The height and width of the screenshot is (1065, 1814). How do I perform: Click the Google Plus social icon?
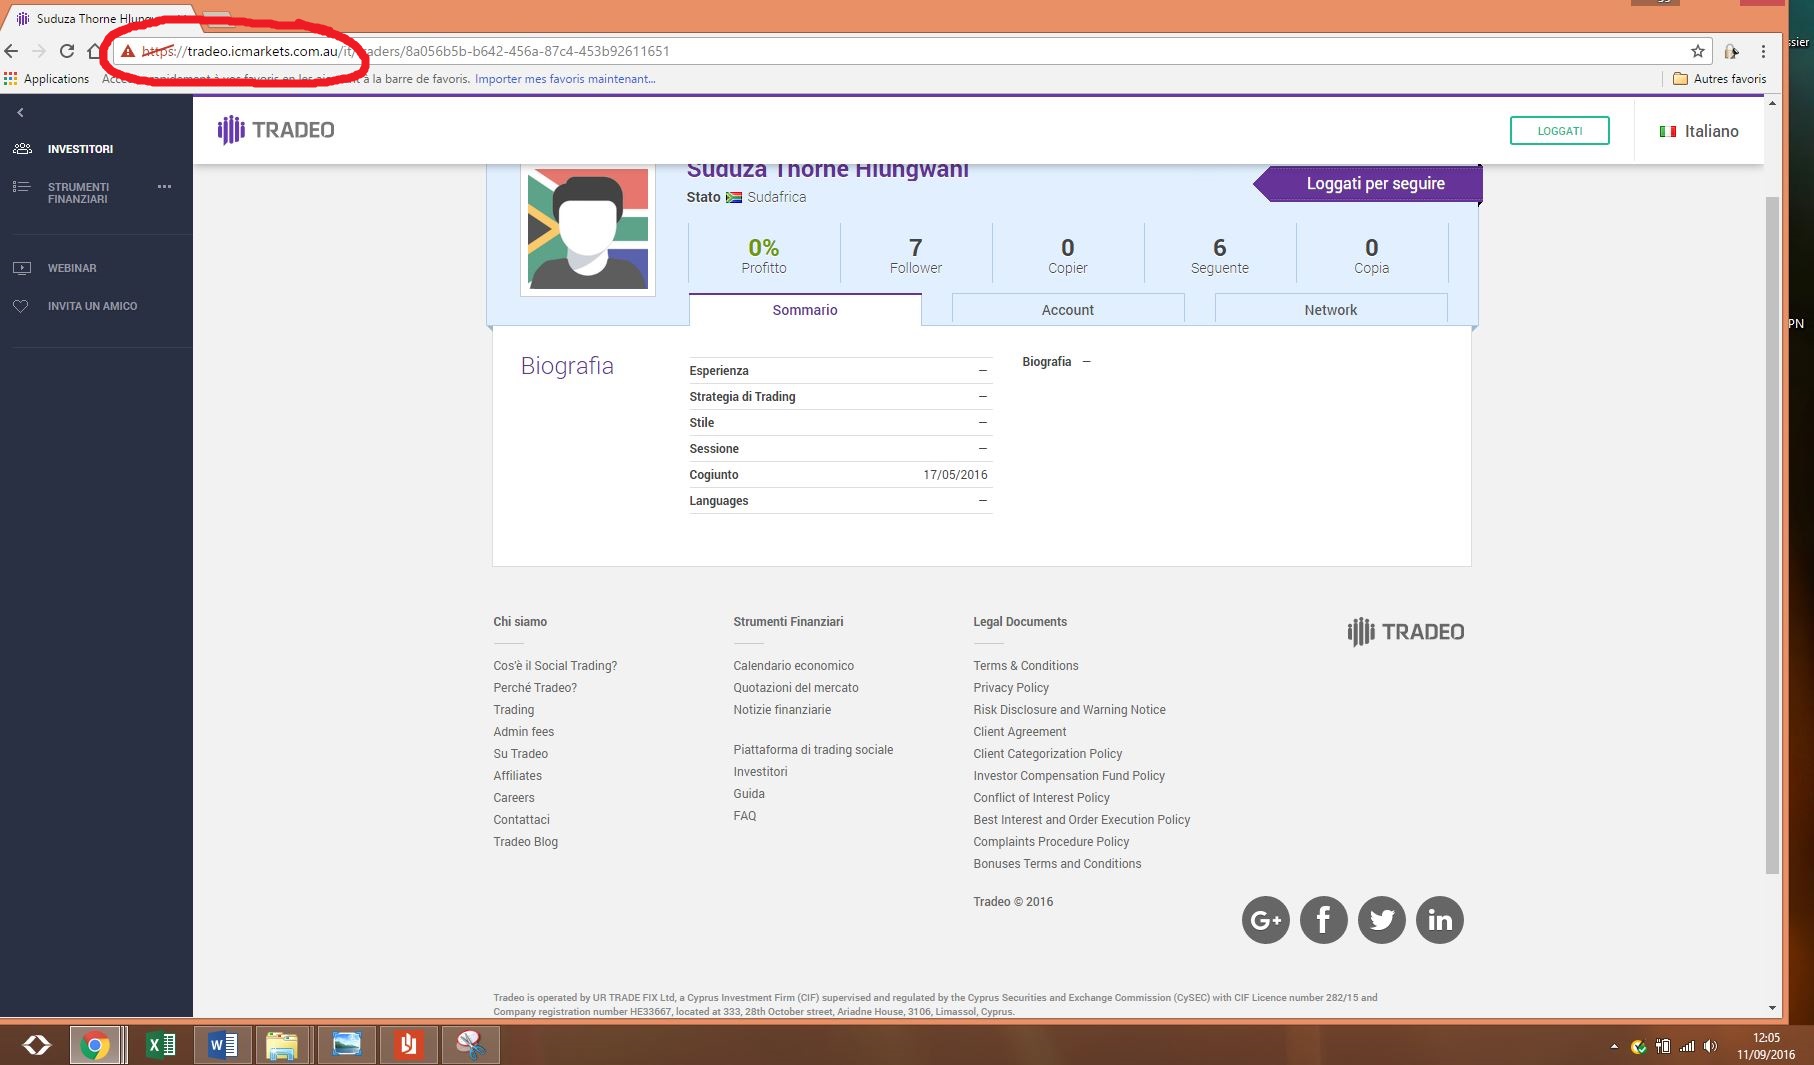pos(1265,920)
